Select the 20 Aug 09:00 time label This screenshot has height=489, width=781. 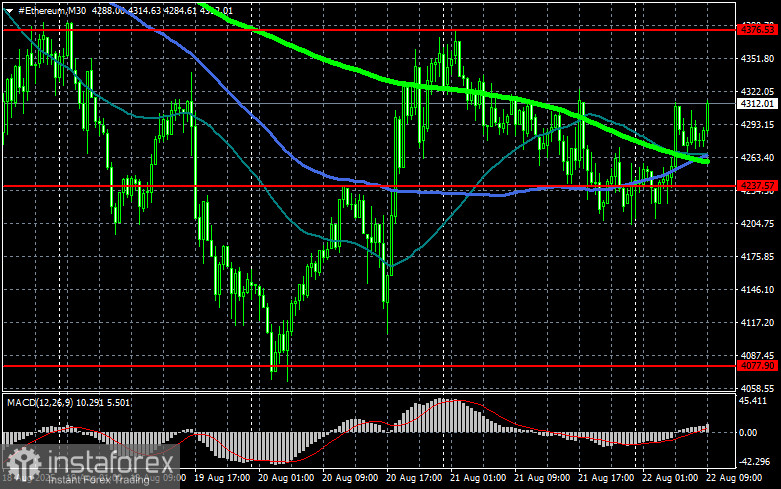[350, 478]
